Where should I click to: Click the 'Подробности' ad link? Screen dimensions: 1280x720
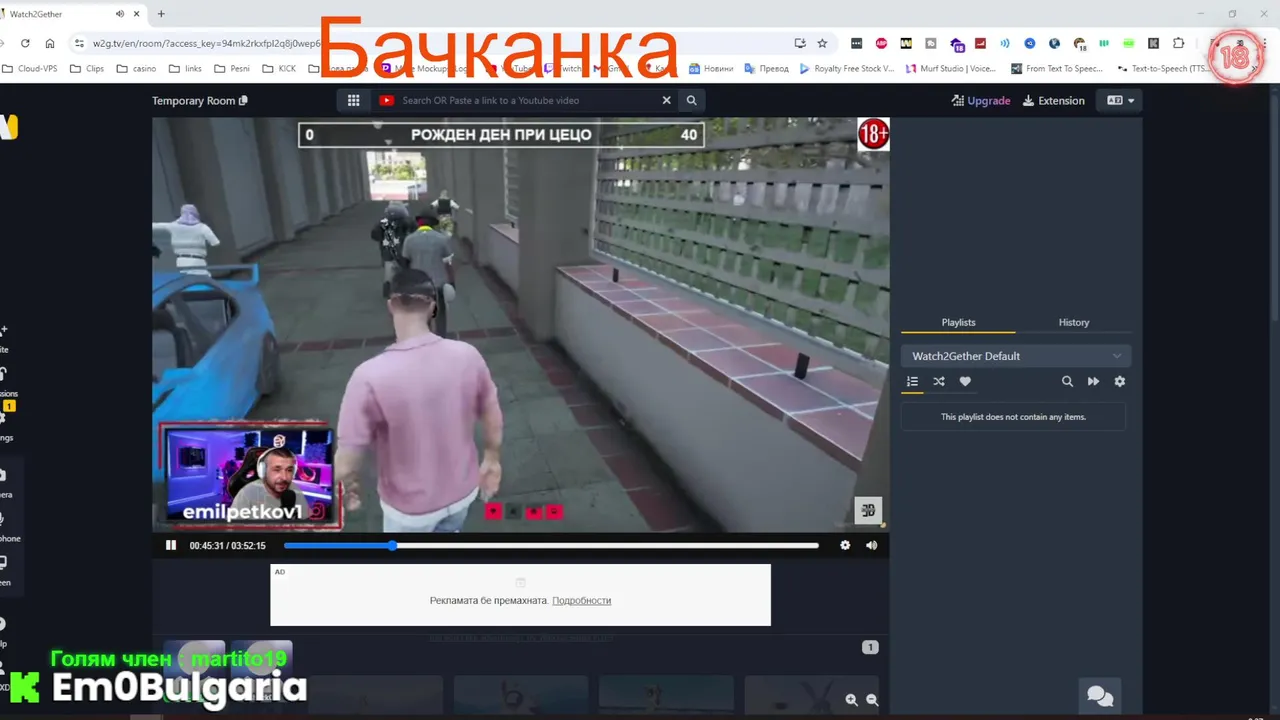pyautogui.click(x=581, y=600)
